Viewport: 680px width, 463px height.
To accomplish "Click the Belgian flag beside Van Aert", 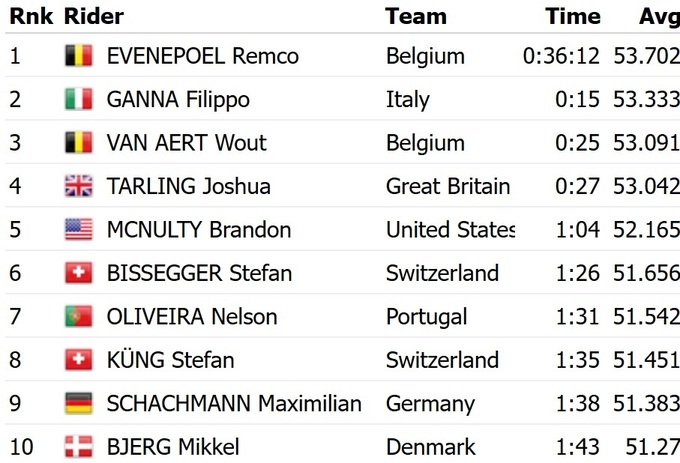I will 78,143.
